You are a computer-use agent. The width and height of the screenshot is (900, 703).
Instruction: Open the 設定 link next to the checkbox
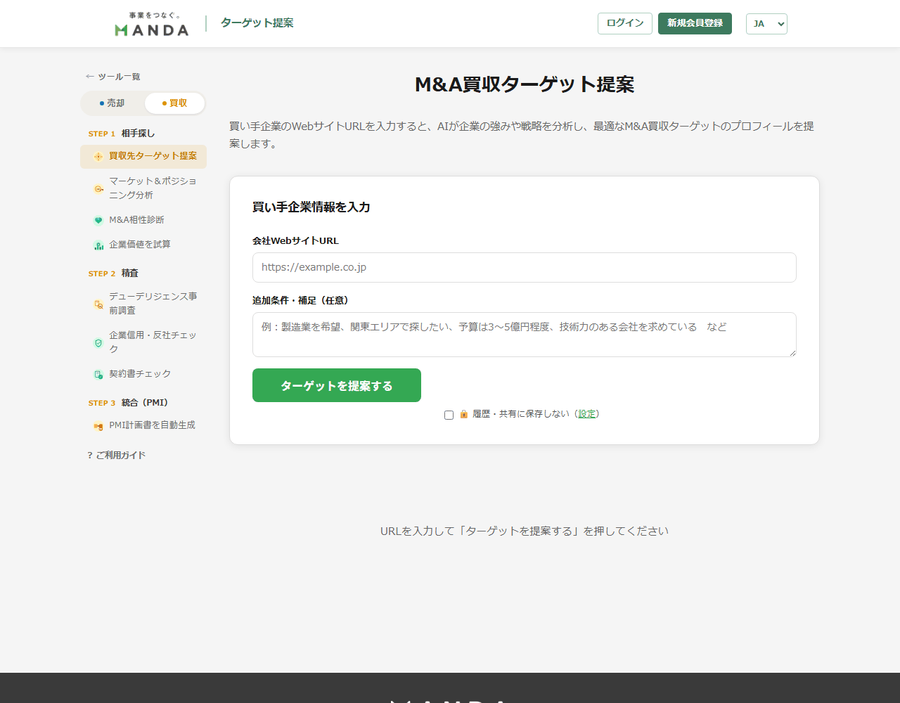pyautogui.click(x=587, y=414)
